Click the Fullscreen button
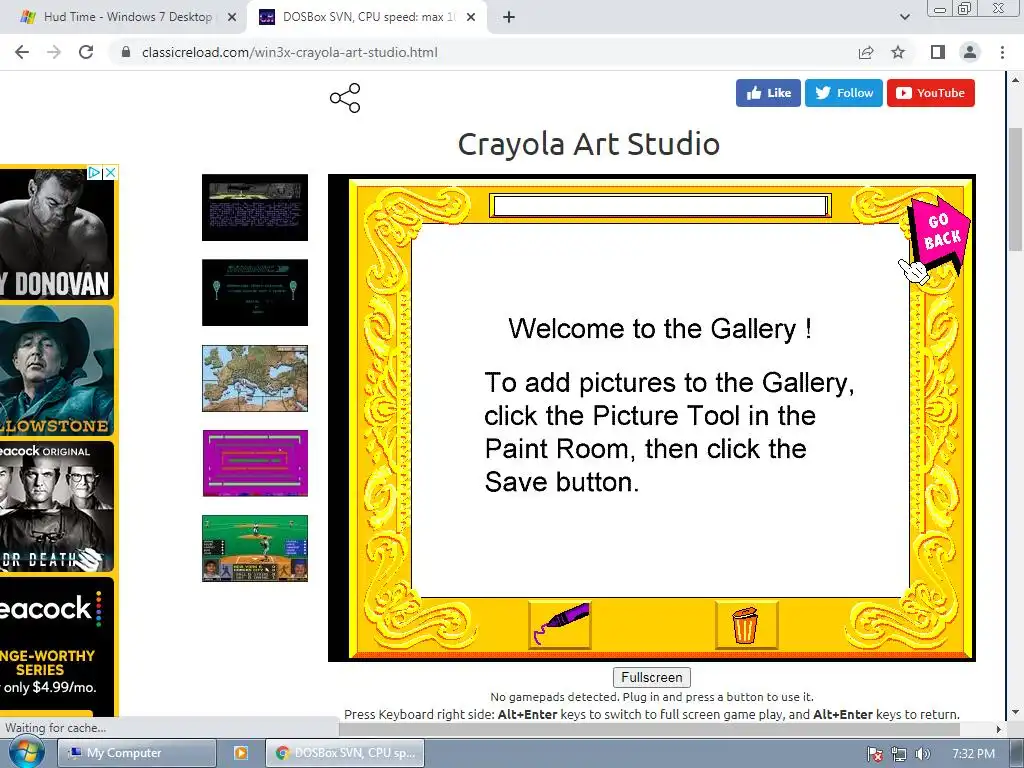Screen dimensions: 1024x768 pos(652,677)
